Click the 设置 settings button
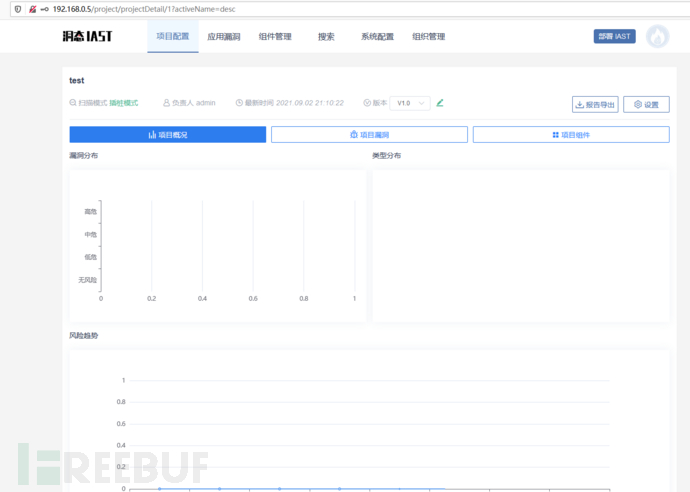This screenshot has height=492, width=690. tap(645, 104)
